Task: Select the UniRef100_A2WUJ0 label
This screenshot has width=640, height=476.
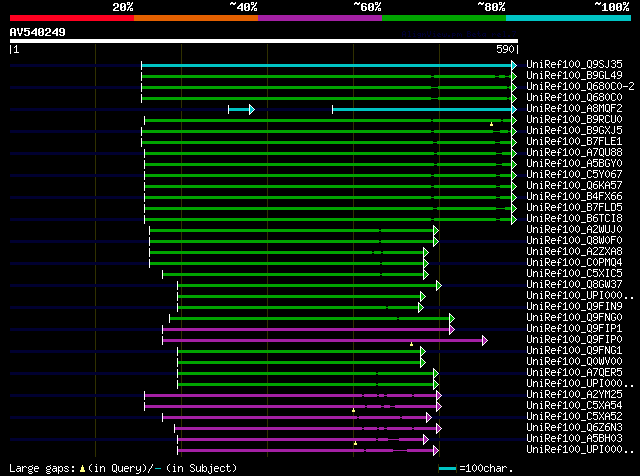Action: click(574, 229)
